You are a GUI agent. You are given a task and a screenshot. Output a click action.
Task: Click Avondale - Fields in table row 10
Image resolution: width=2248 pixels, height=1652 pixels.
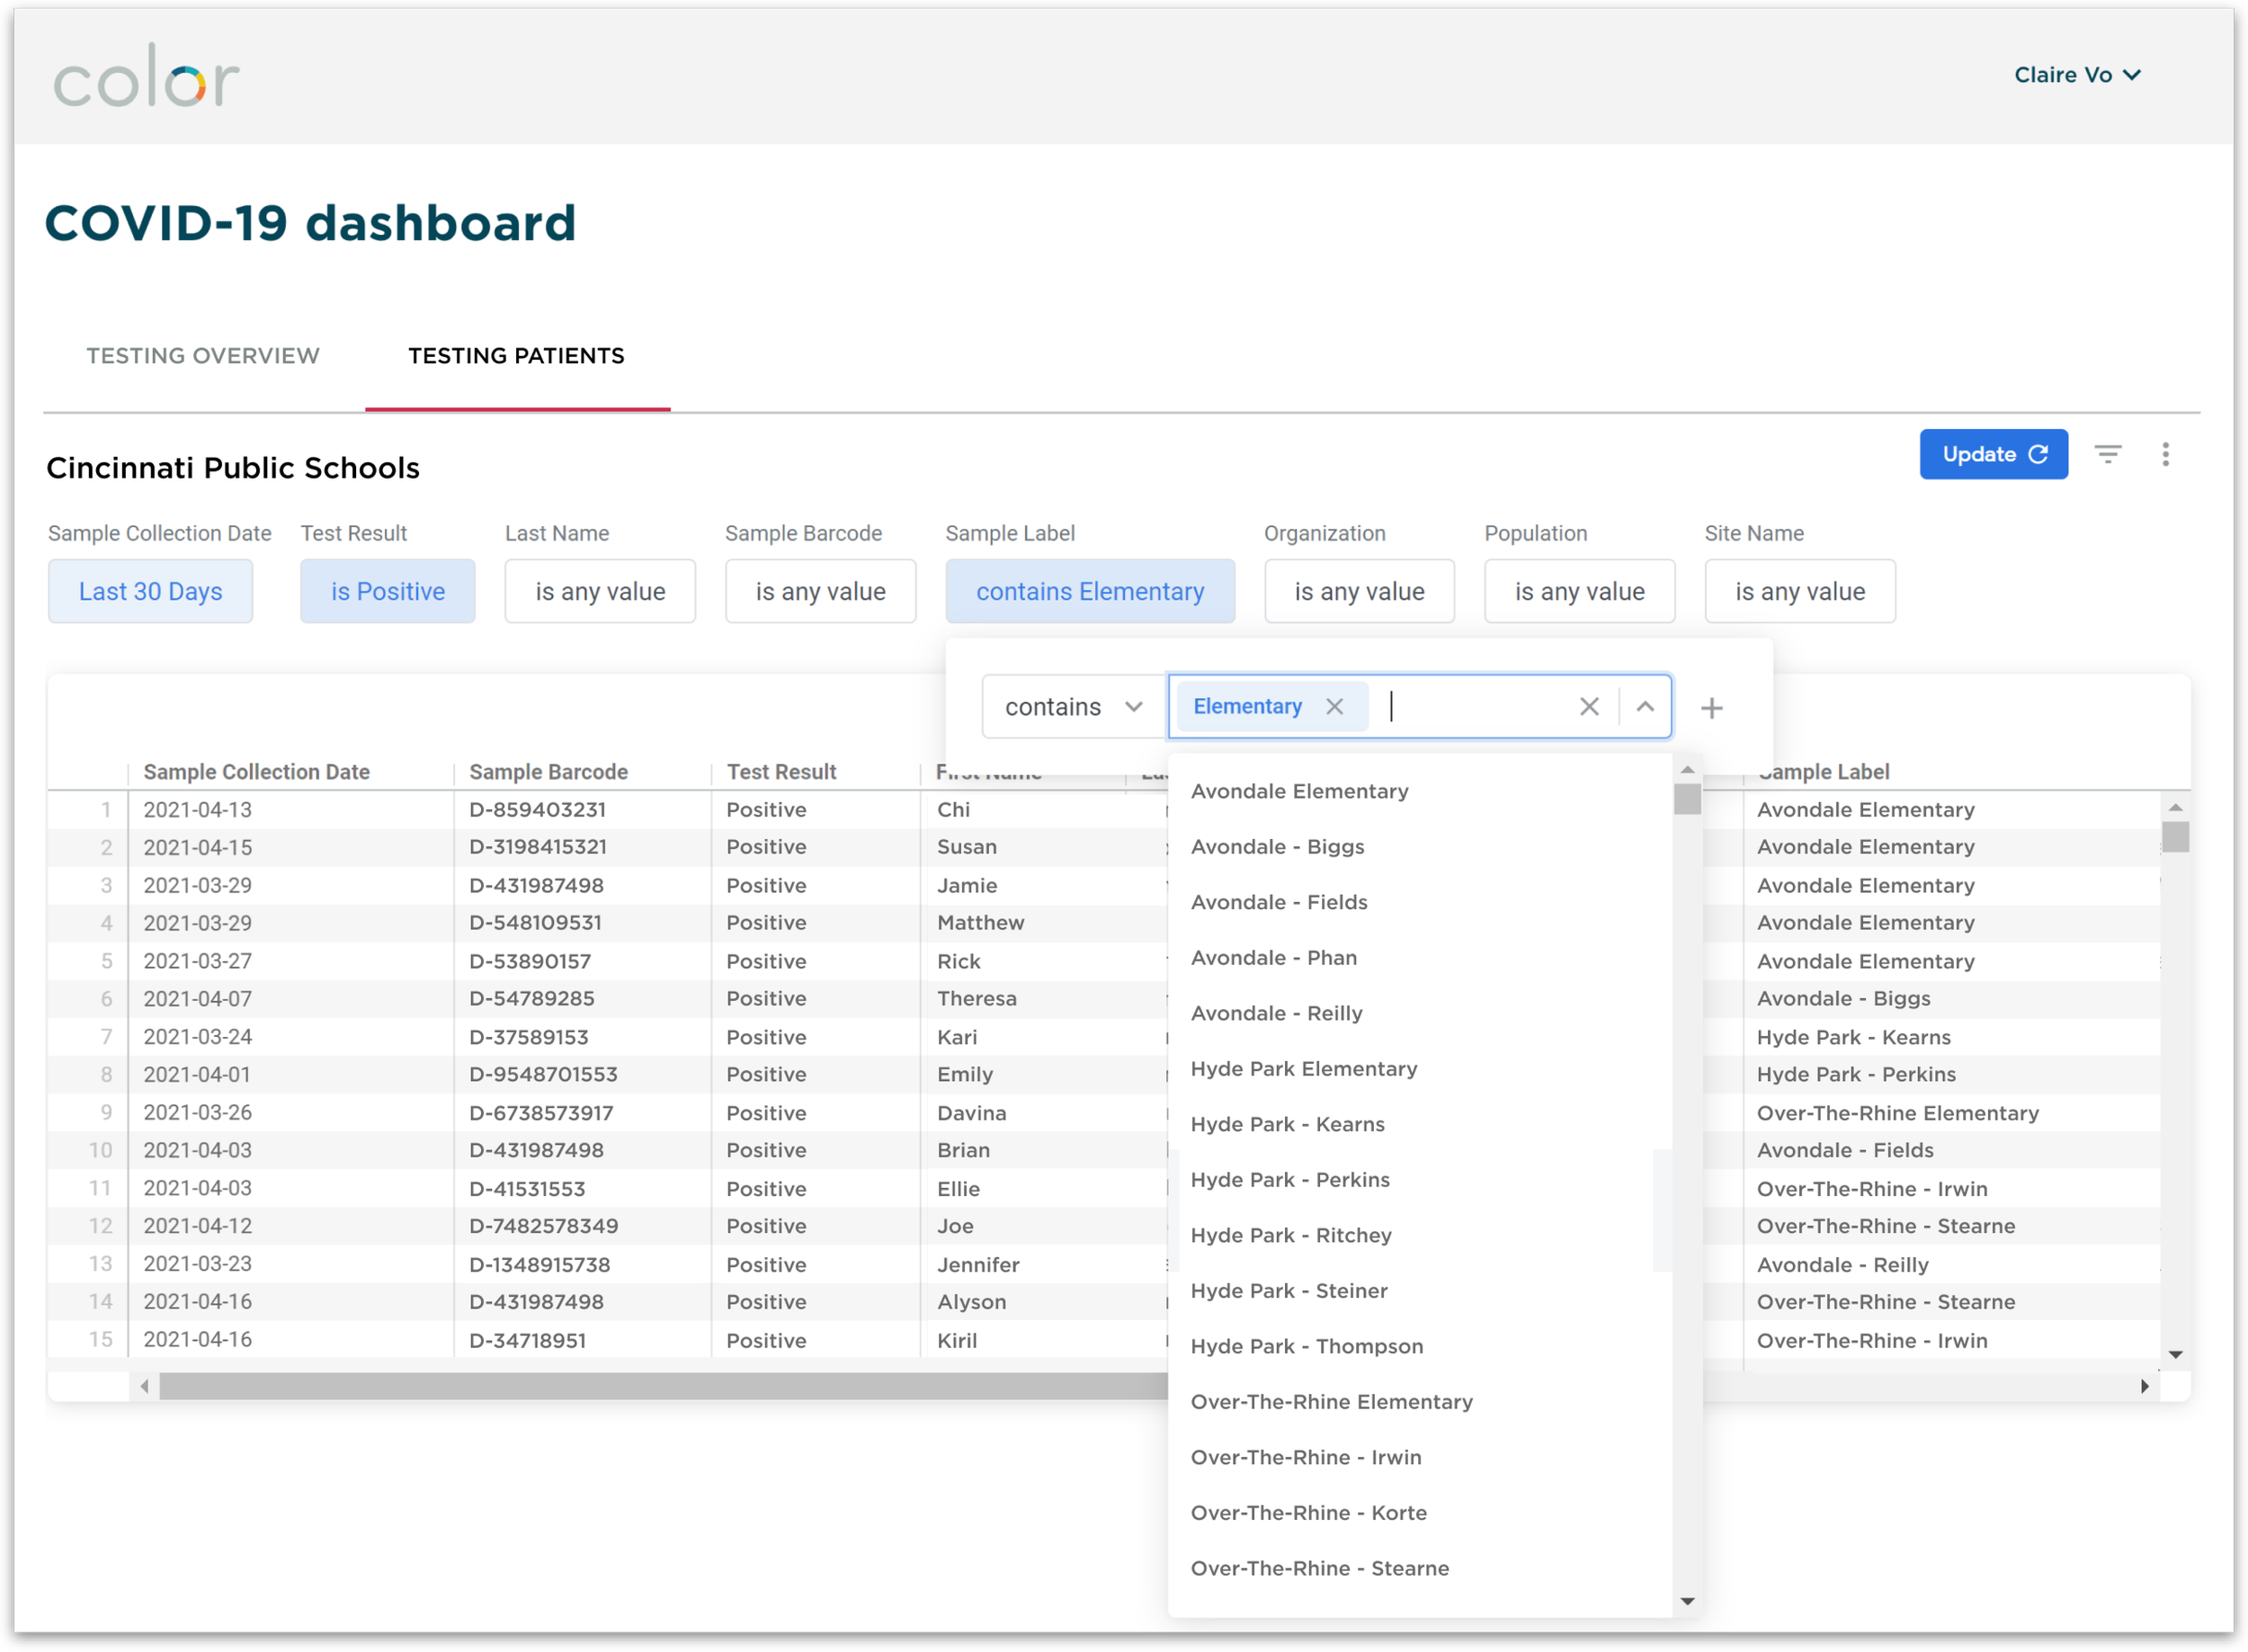[x=1844, y=1150]
